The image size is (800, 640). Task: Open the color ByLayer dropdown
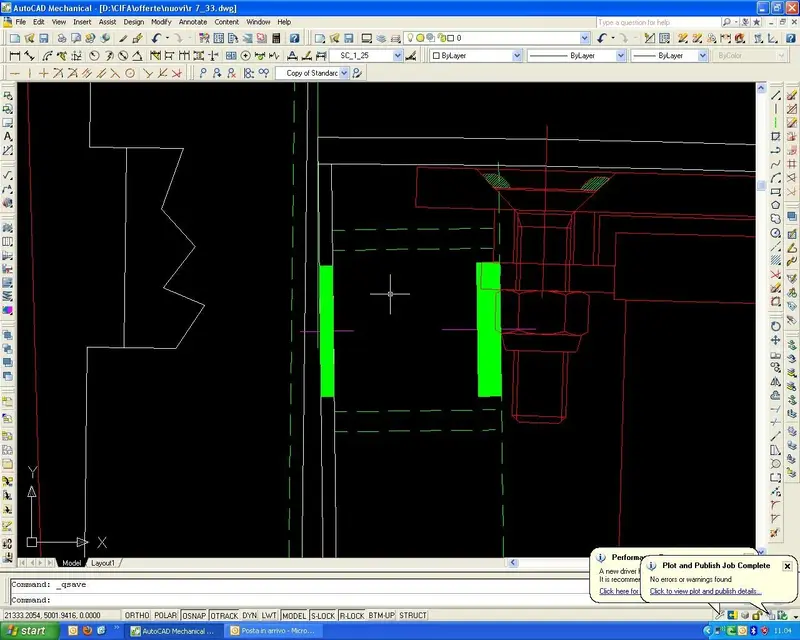tap(517, 56)
